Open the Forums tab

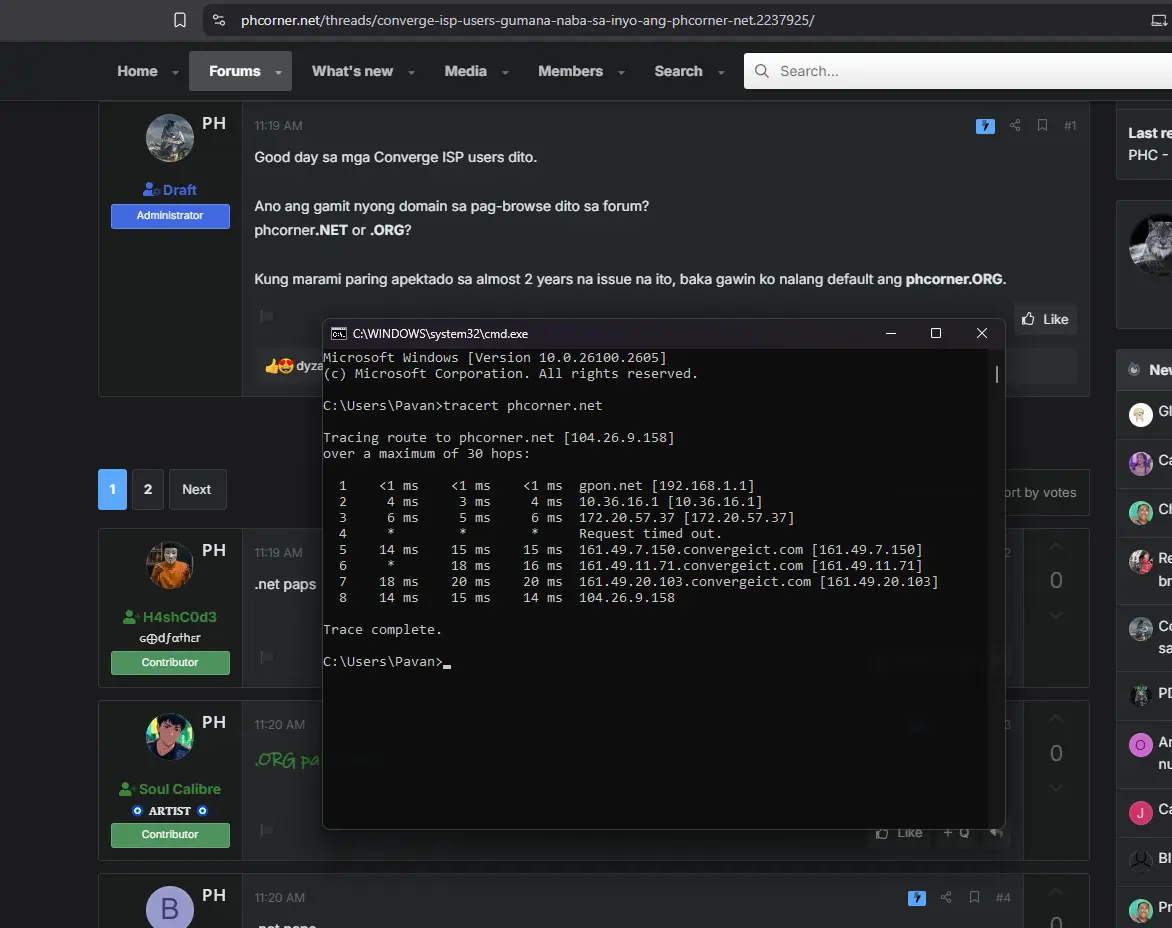click(235, 71)
